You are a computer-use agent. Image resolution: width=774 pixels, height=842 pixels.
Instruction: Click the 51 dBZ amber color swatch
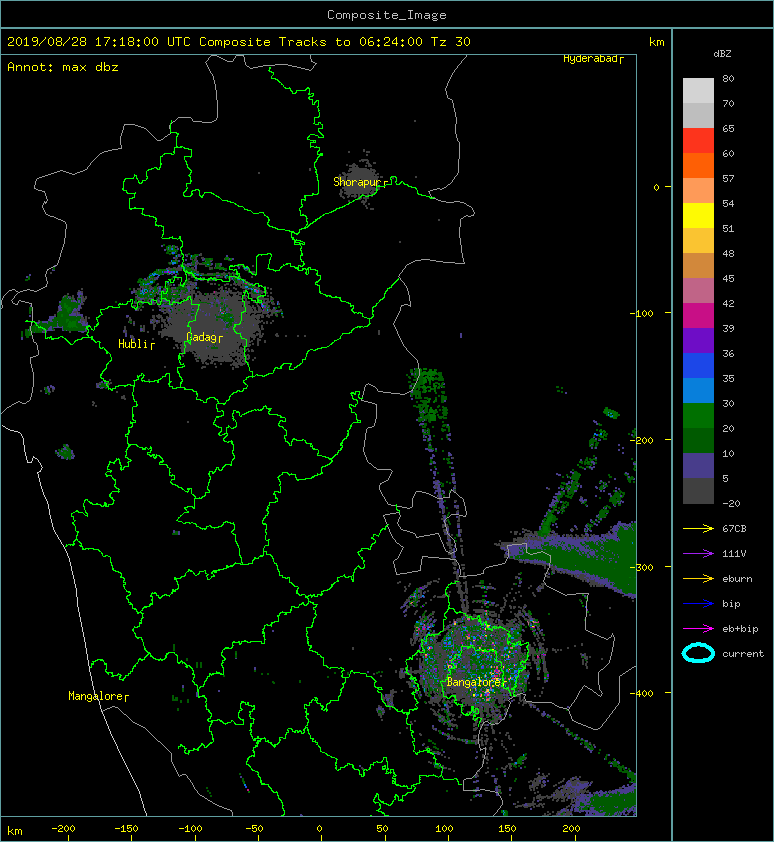click(x=698, y=240)
